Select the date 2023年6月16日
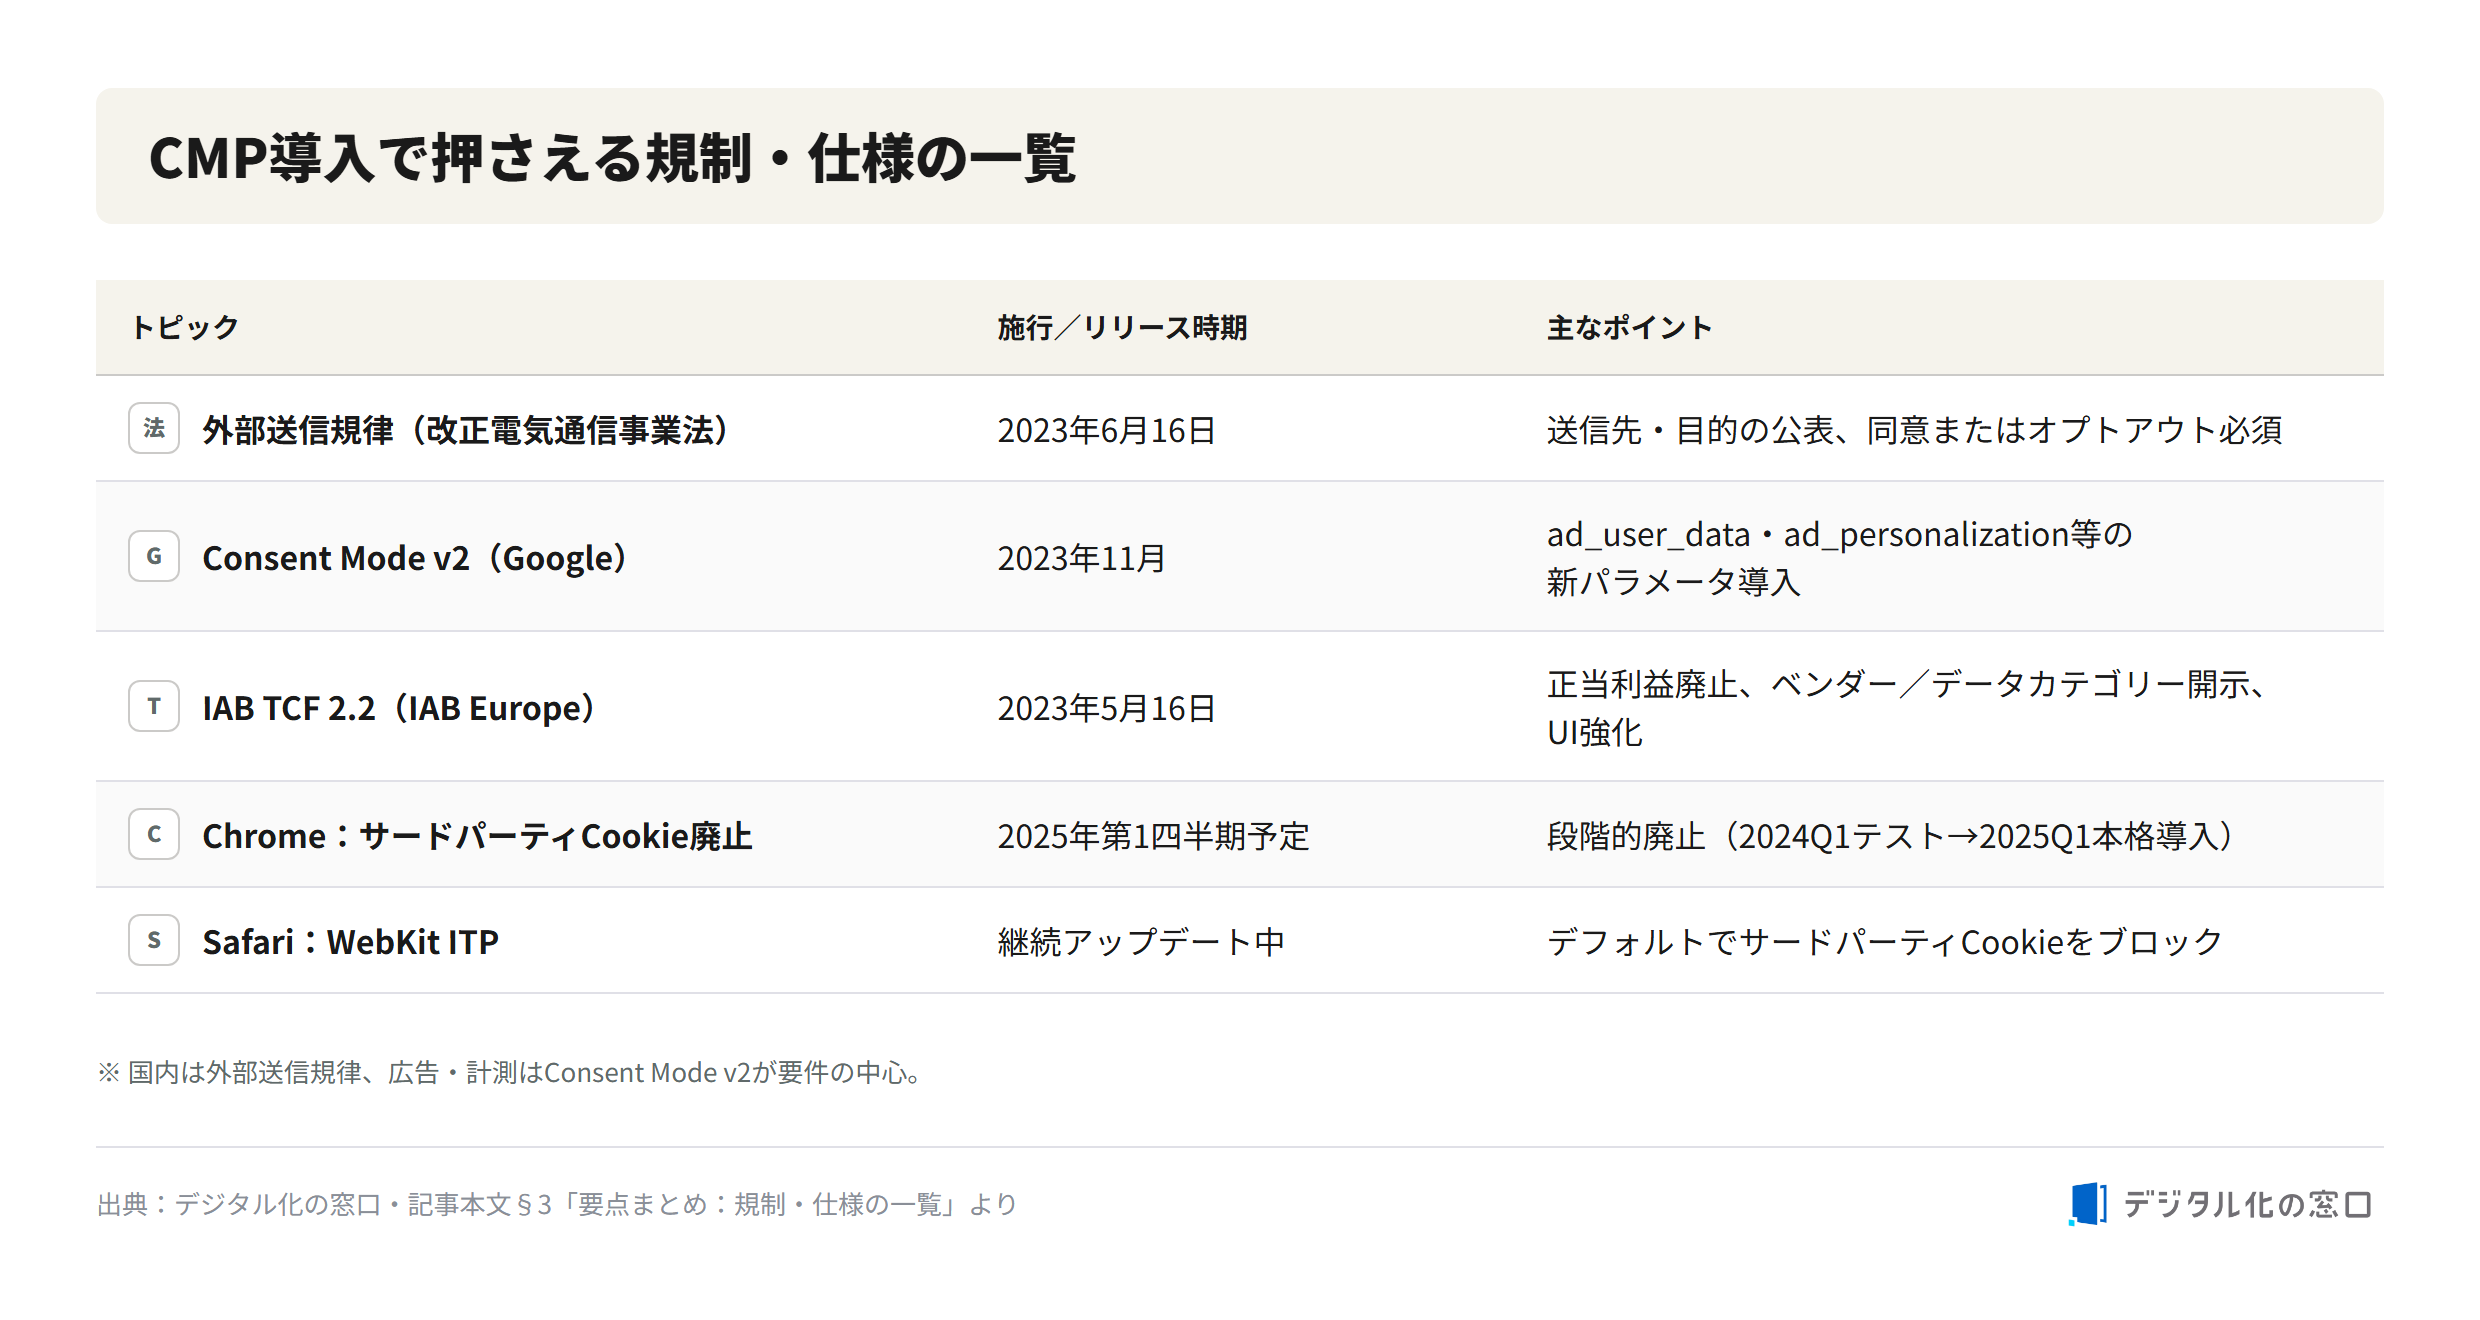Viewport: 2480px width, 1320px height. pyautogui.click(x=1106, y=430)
